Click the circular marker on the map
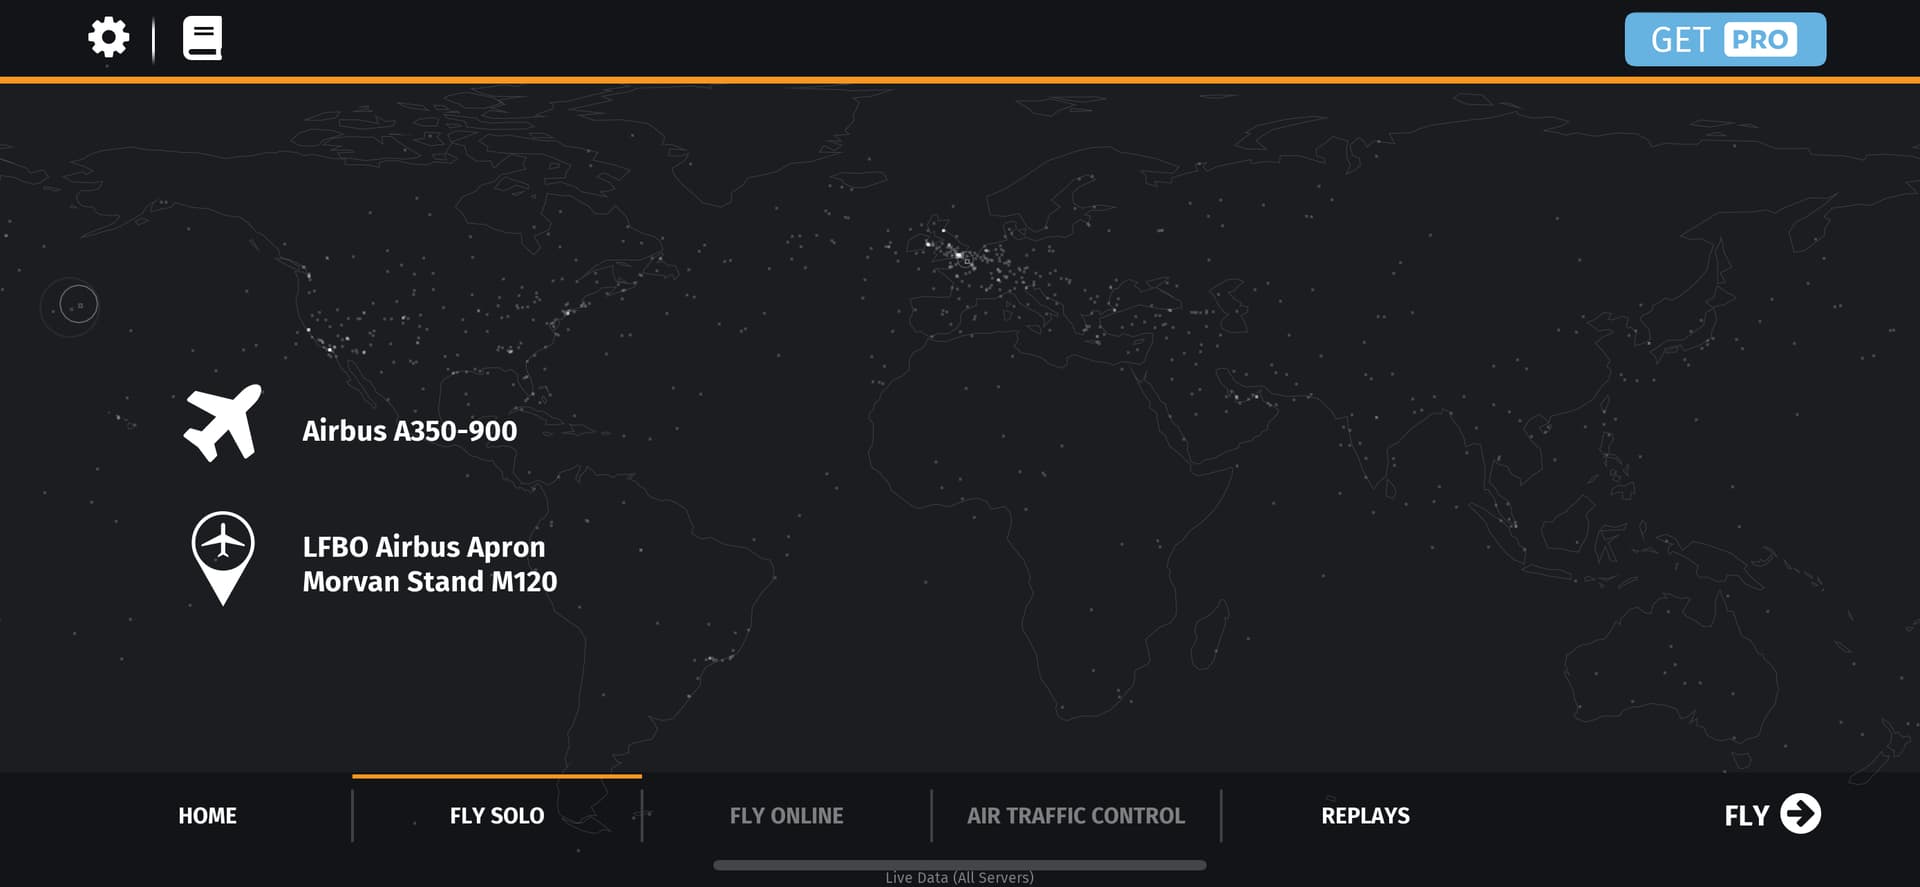 pyautogui.click(x=78, y=304)
